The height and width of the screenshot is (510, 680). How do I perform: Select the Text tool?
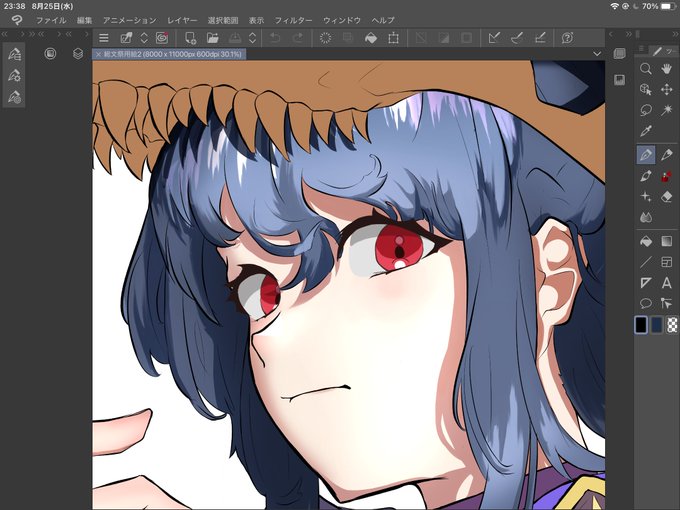[x=667, y=283]
